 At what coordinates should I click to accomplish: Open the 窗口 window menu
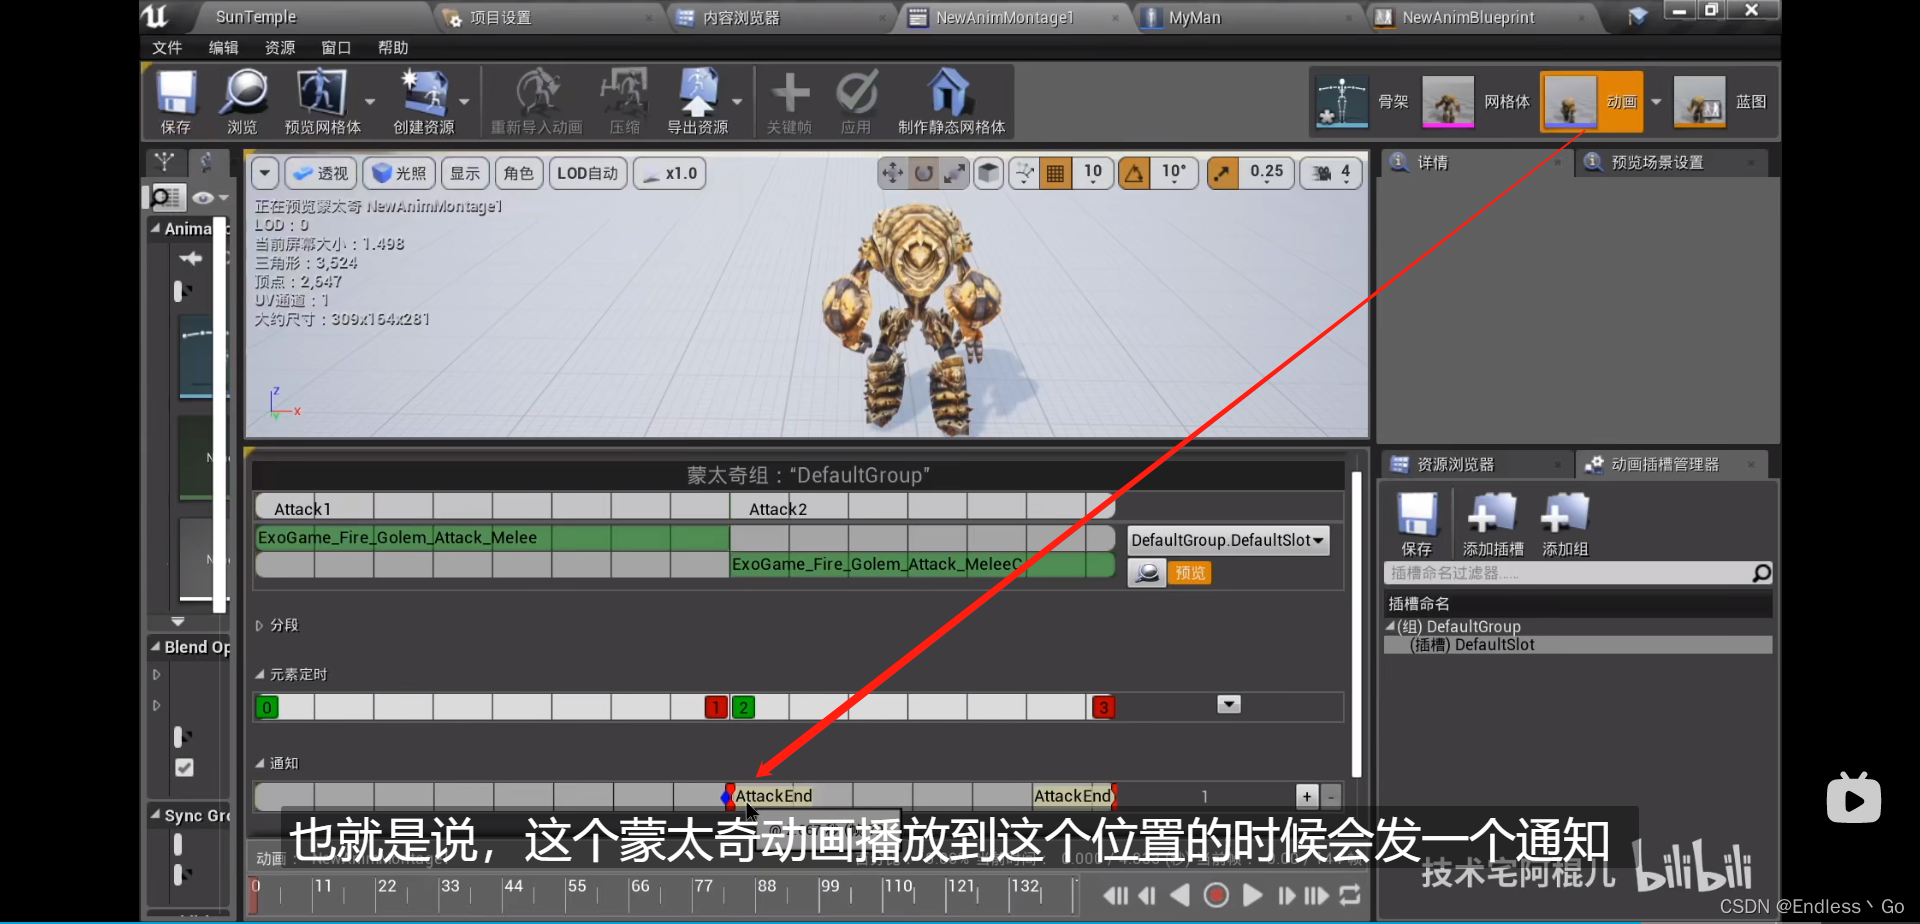pos(336,48)
